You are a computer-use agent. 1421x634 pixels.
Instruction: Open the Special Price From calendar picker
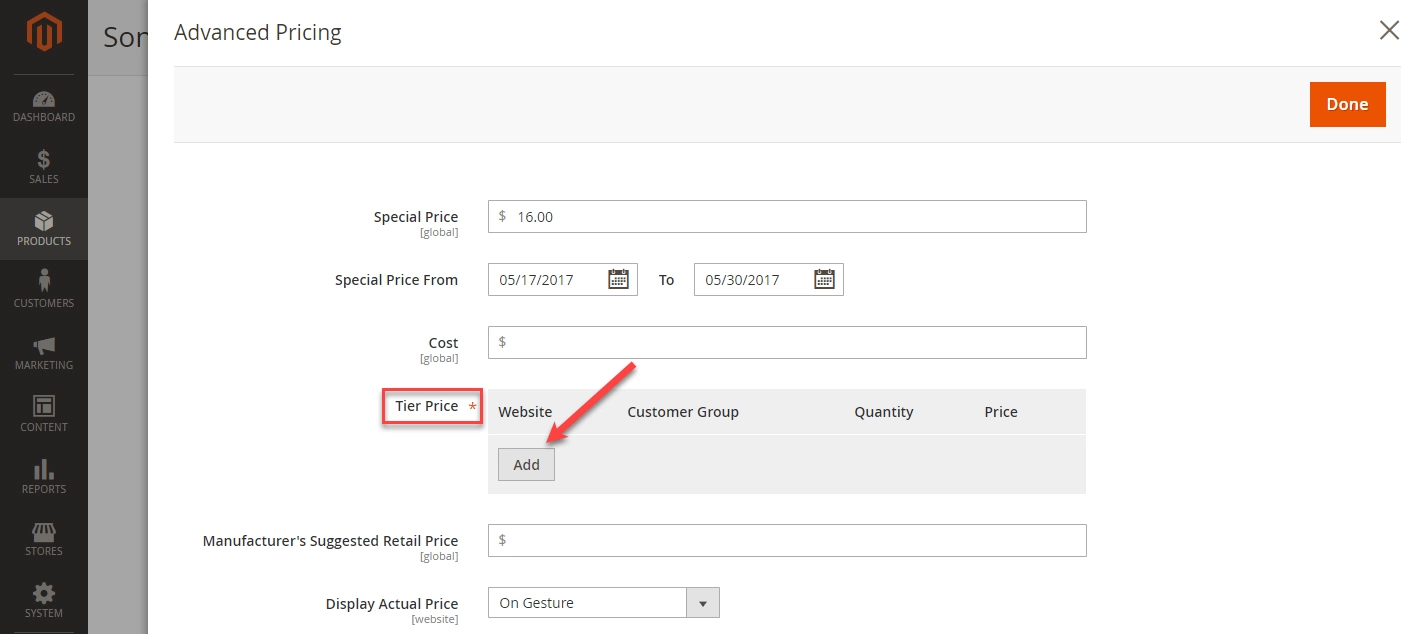[x=619, y=280]
